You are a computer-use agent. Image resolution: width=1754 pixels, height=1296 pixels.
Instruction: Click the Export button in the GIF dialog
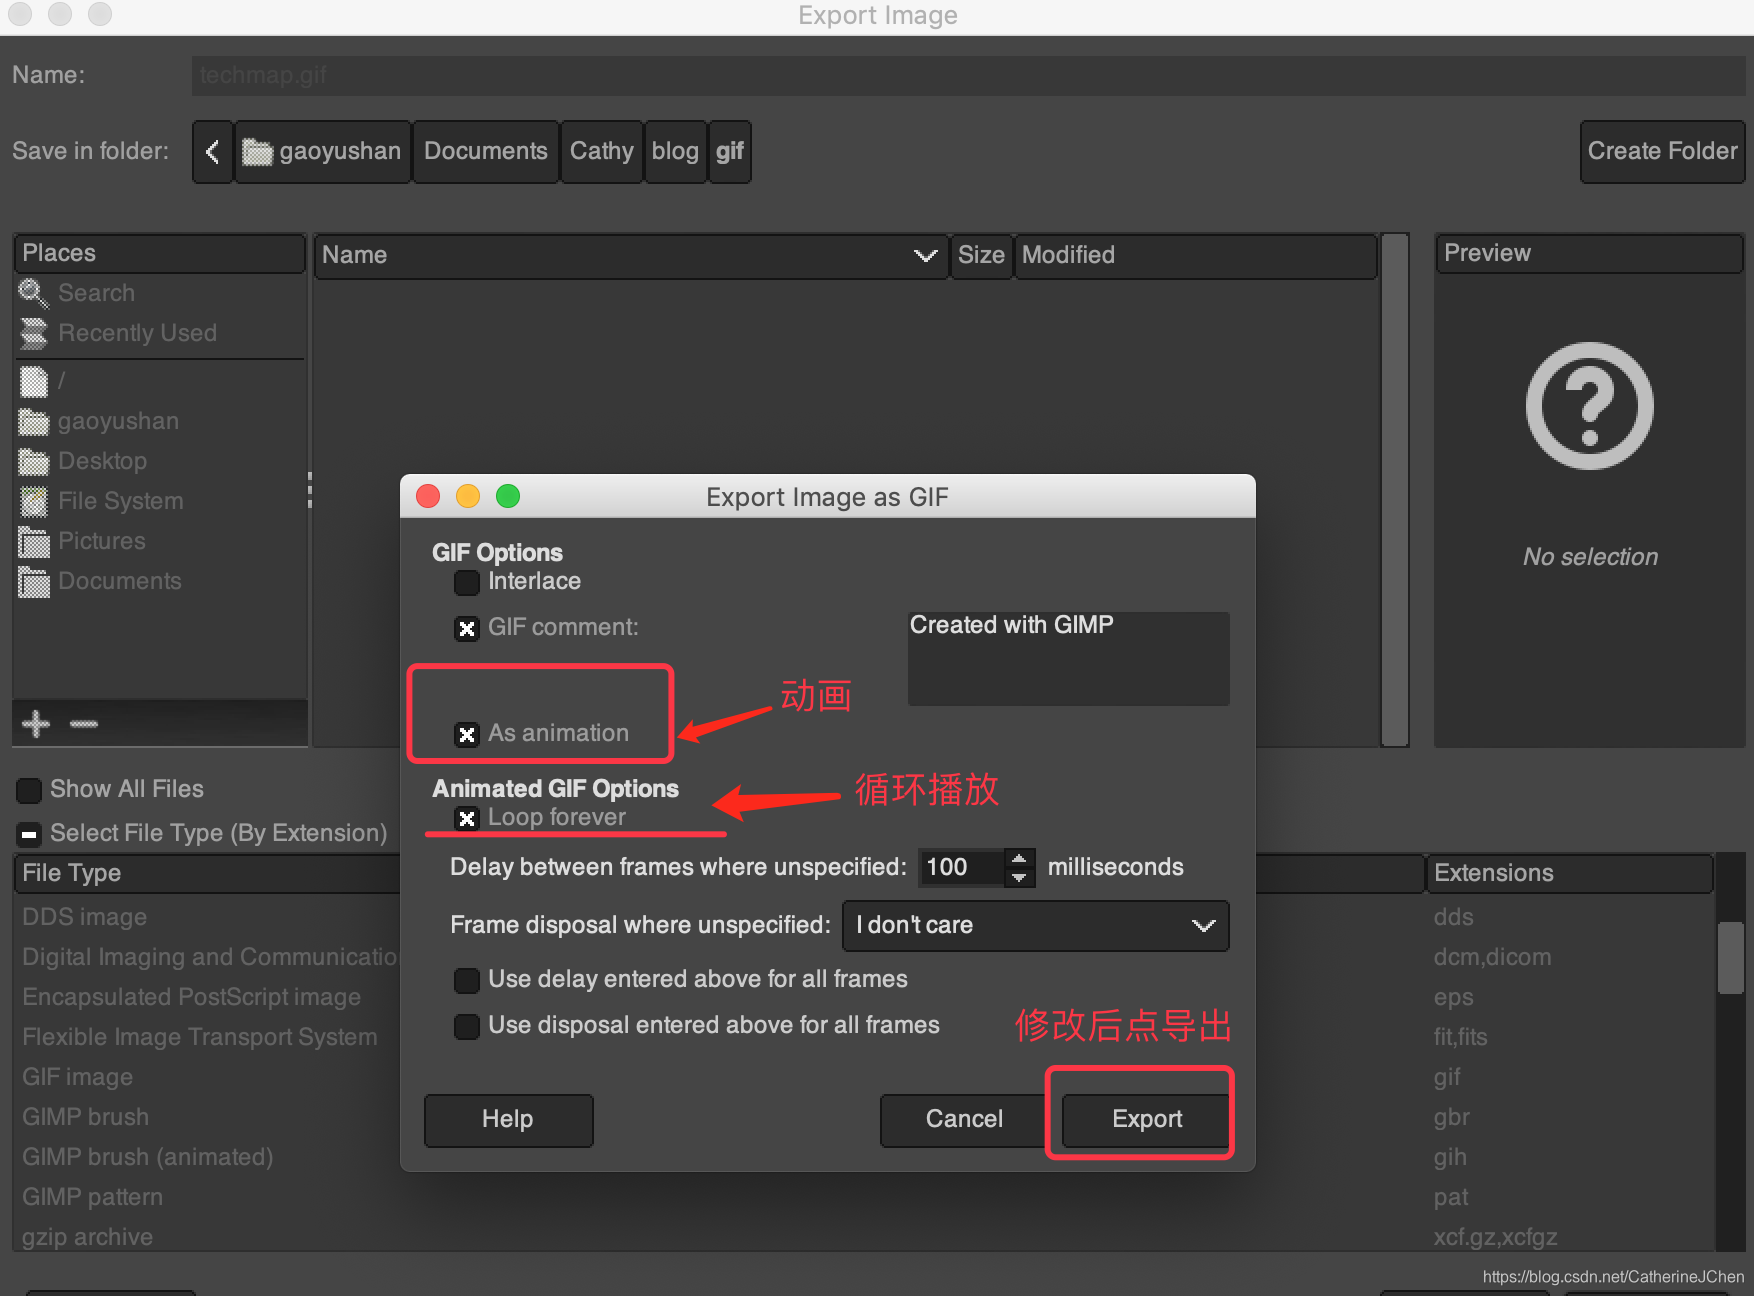[1147, 1119]
